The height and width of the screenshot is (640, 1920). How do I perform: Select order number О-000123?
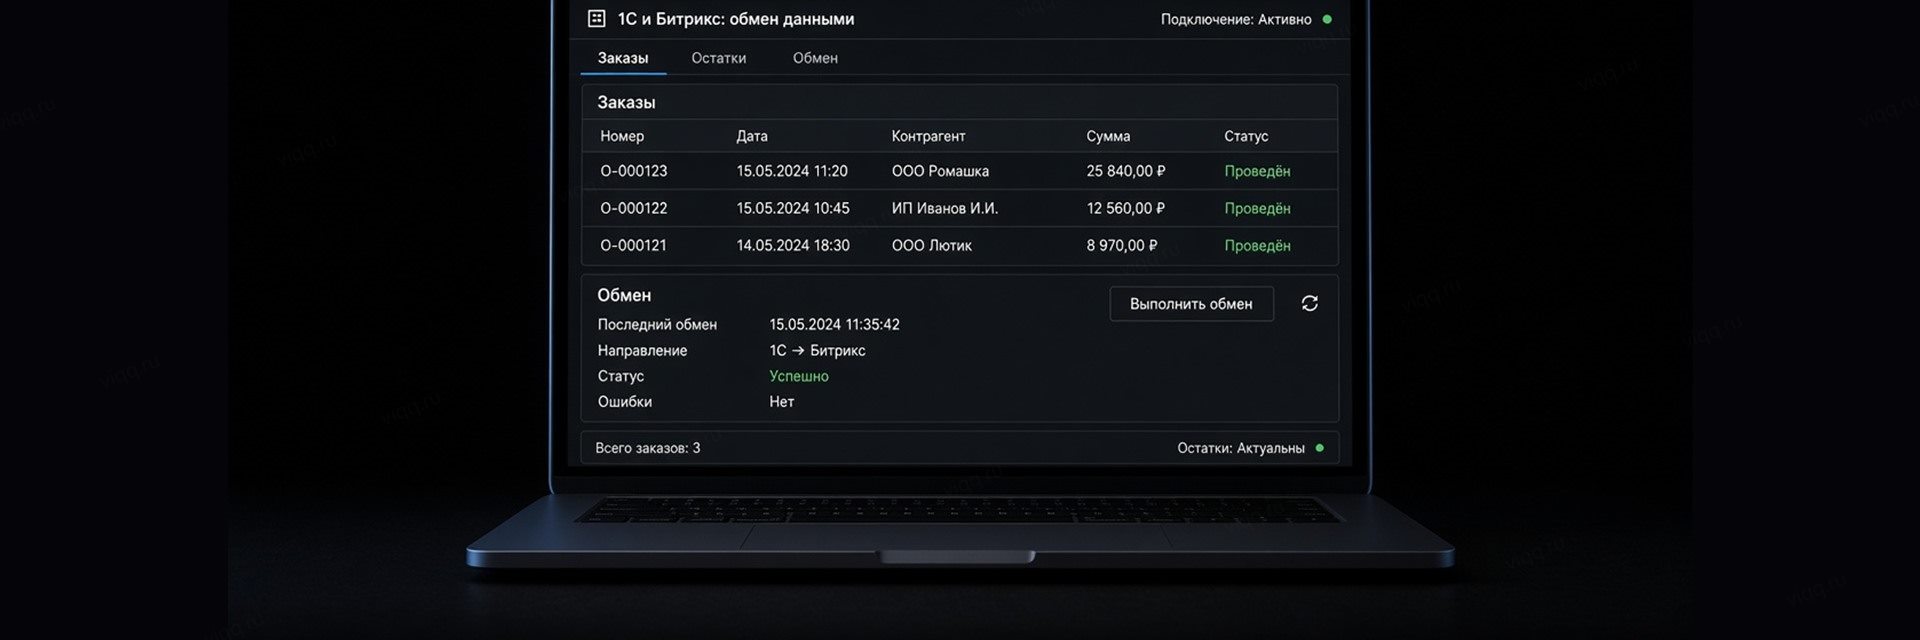[x=633, y=171]
